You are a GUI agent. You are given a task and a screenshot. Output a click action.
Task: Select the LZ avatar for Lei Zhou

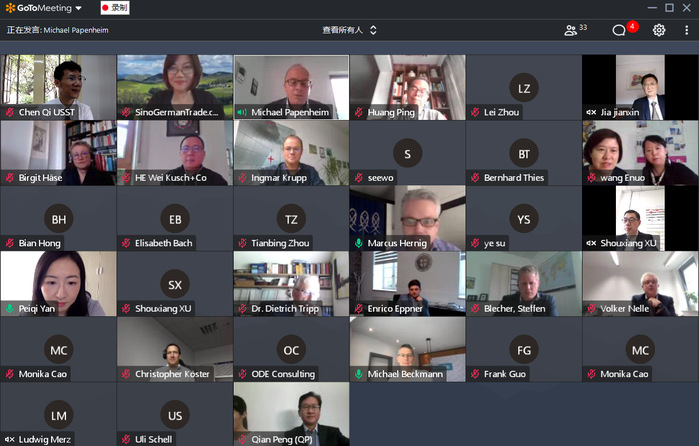pyautogui.click(x=523, y=89)
